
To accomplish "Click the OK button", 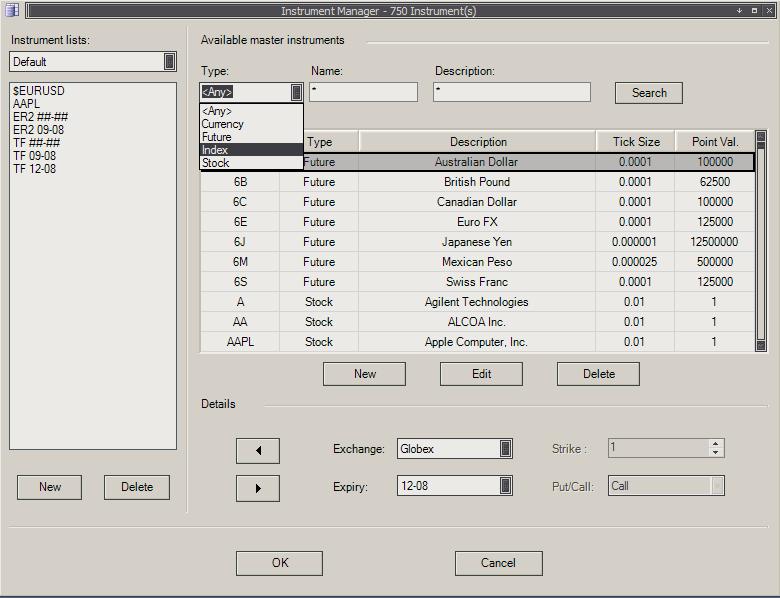I will [280, 563].
